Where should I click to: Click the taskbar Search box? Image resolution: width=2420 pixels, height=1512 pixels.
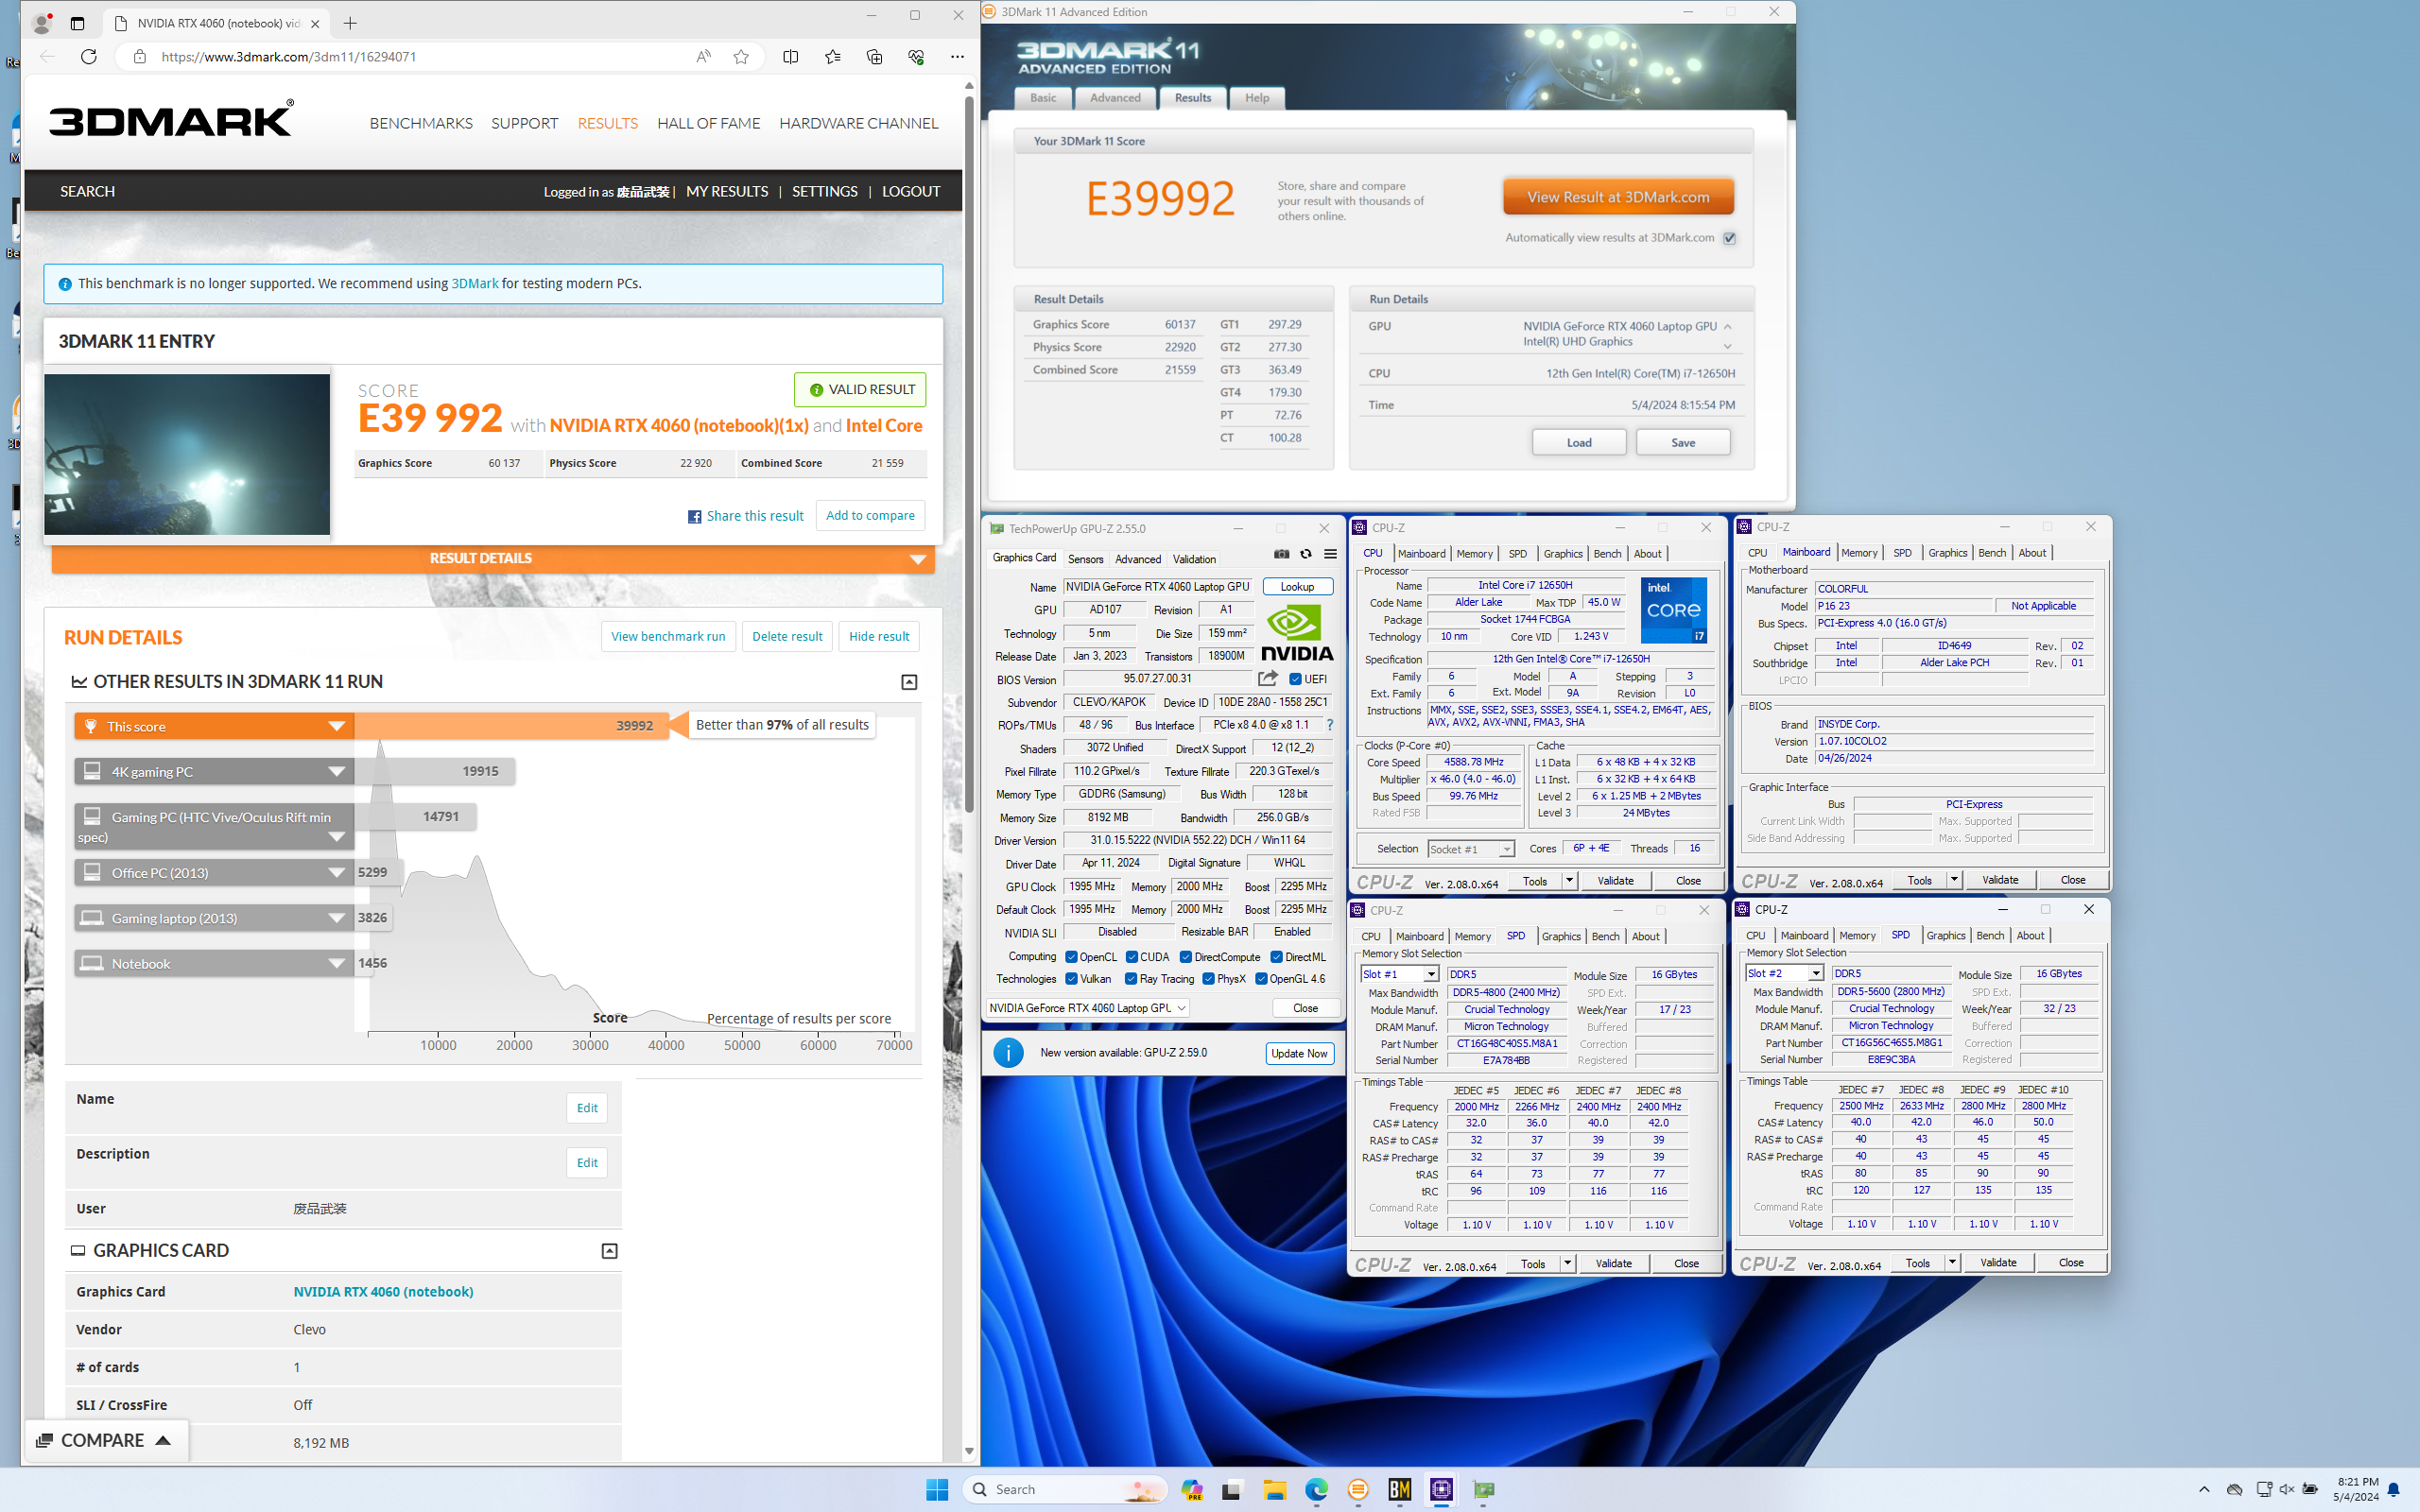coord(1065,1489)
